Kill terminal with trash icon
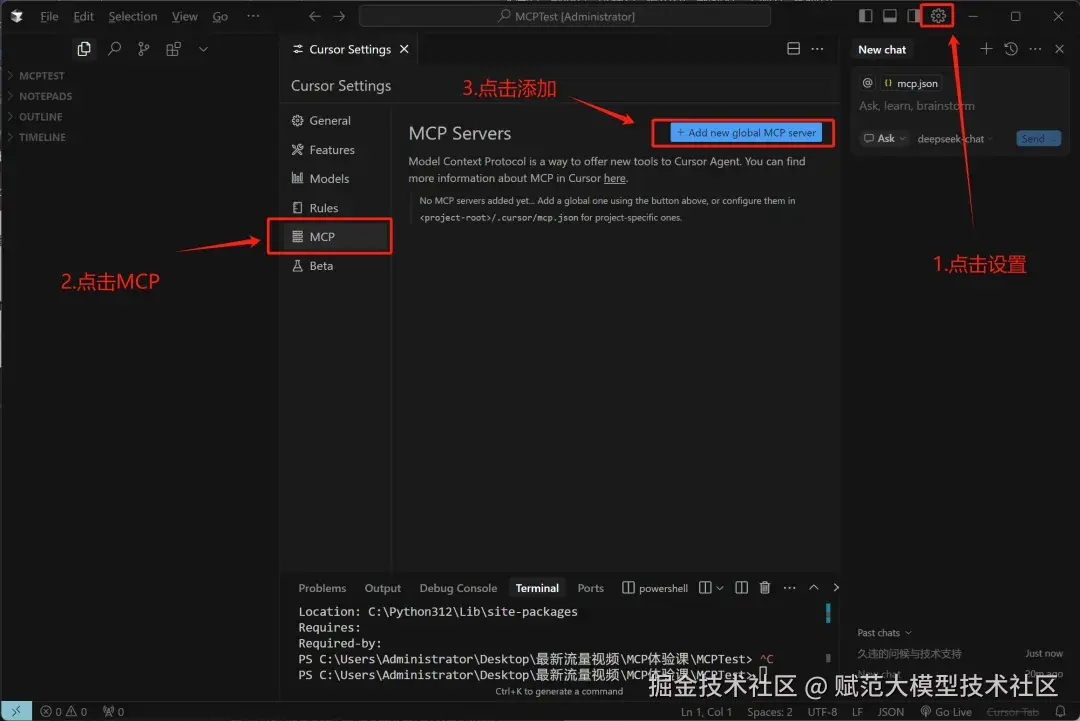The height and width of the screenshot is (721, 1080). click(x=765, y=587)
